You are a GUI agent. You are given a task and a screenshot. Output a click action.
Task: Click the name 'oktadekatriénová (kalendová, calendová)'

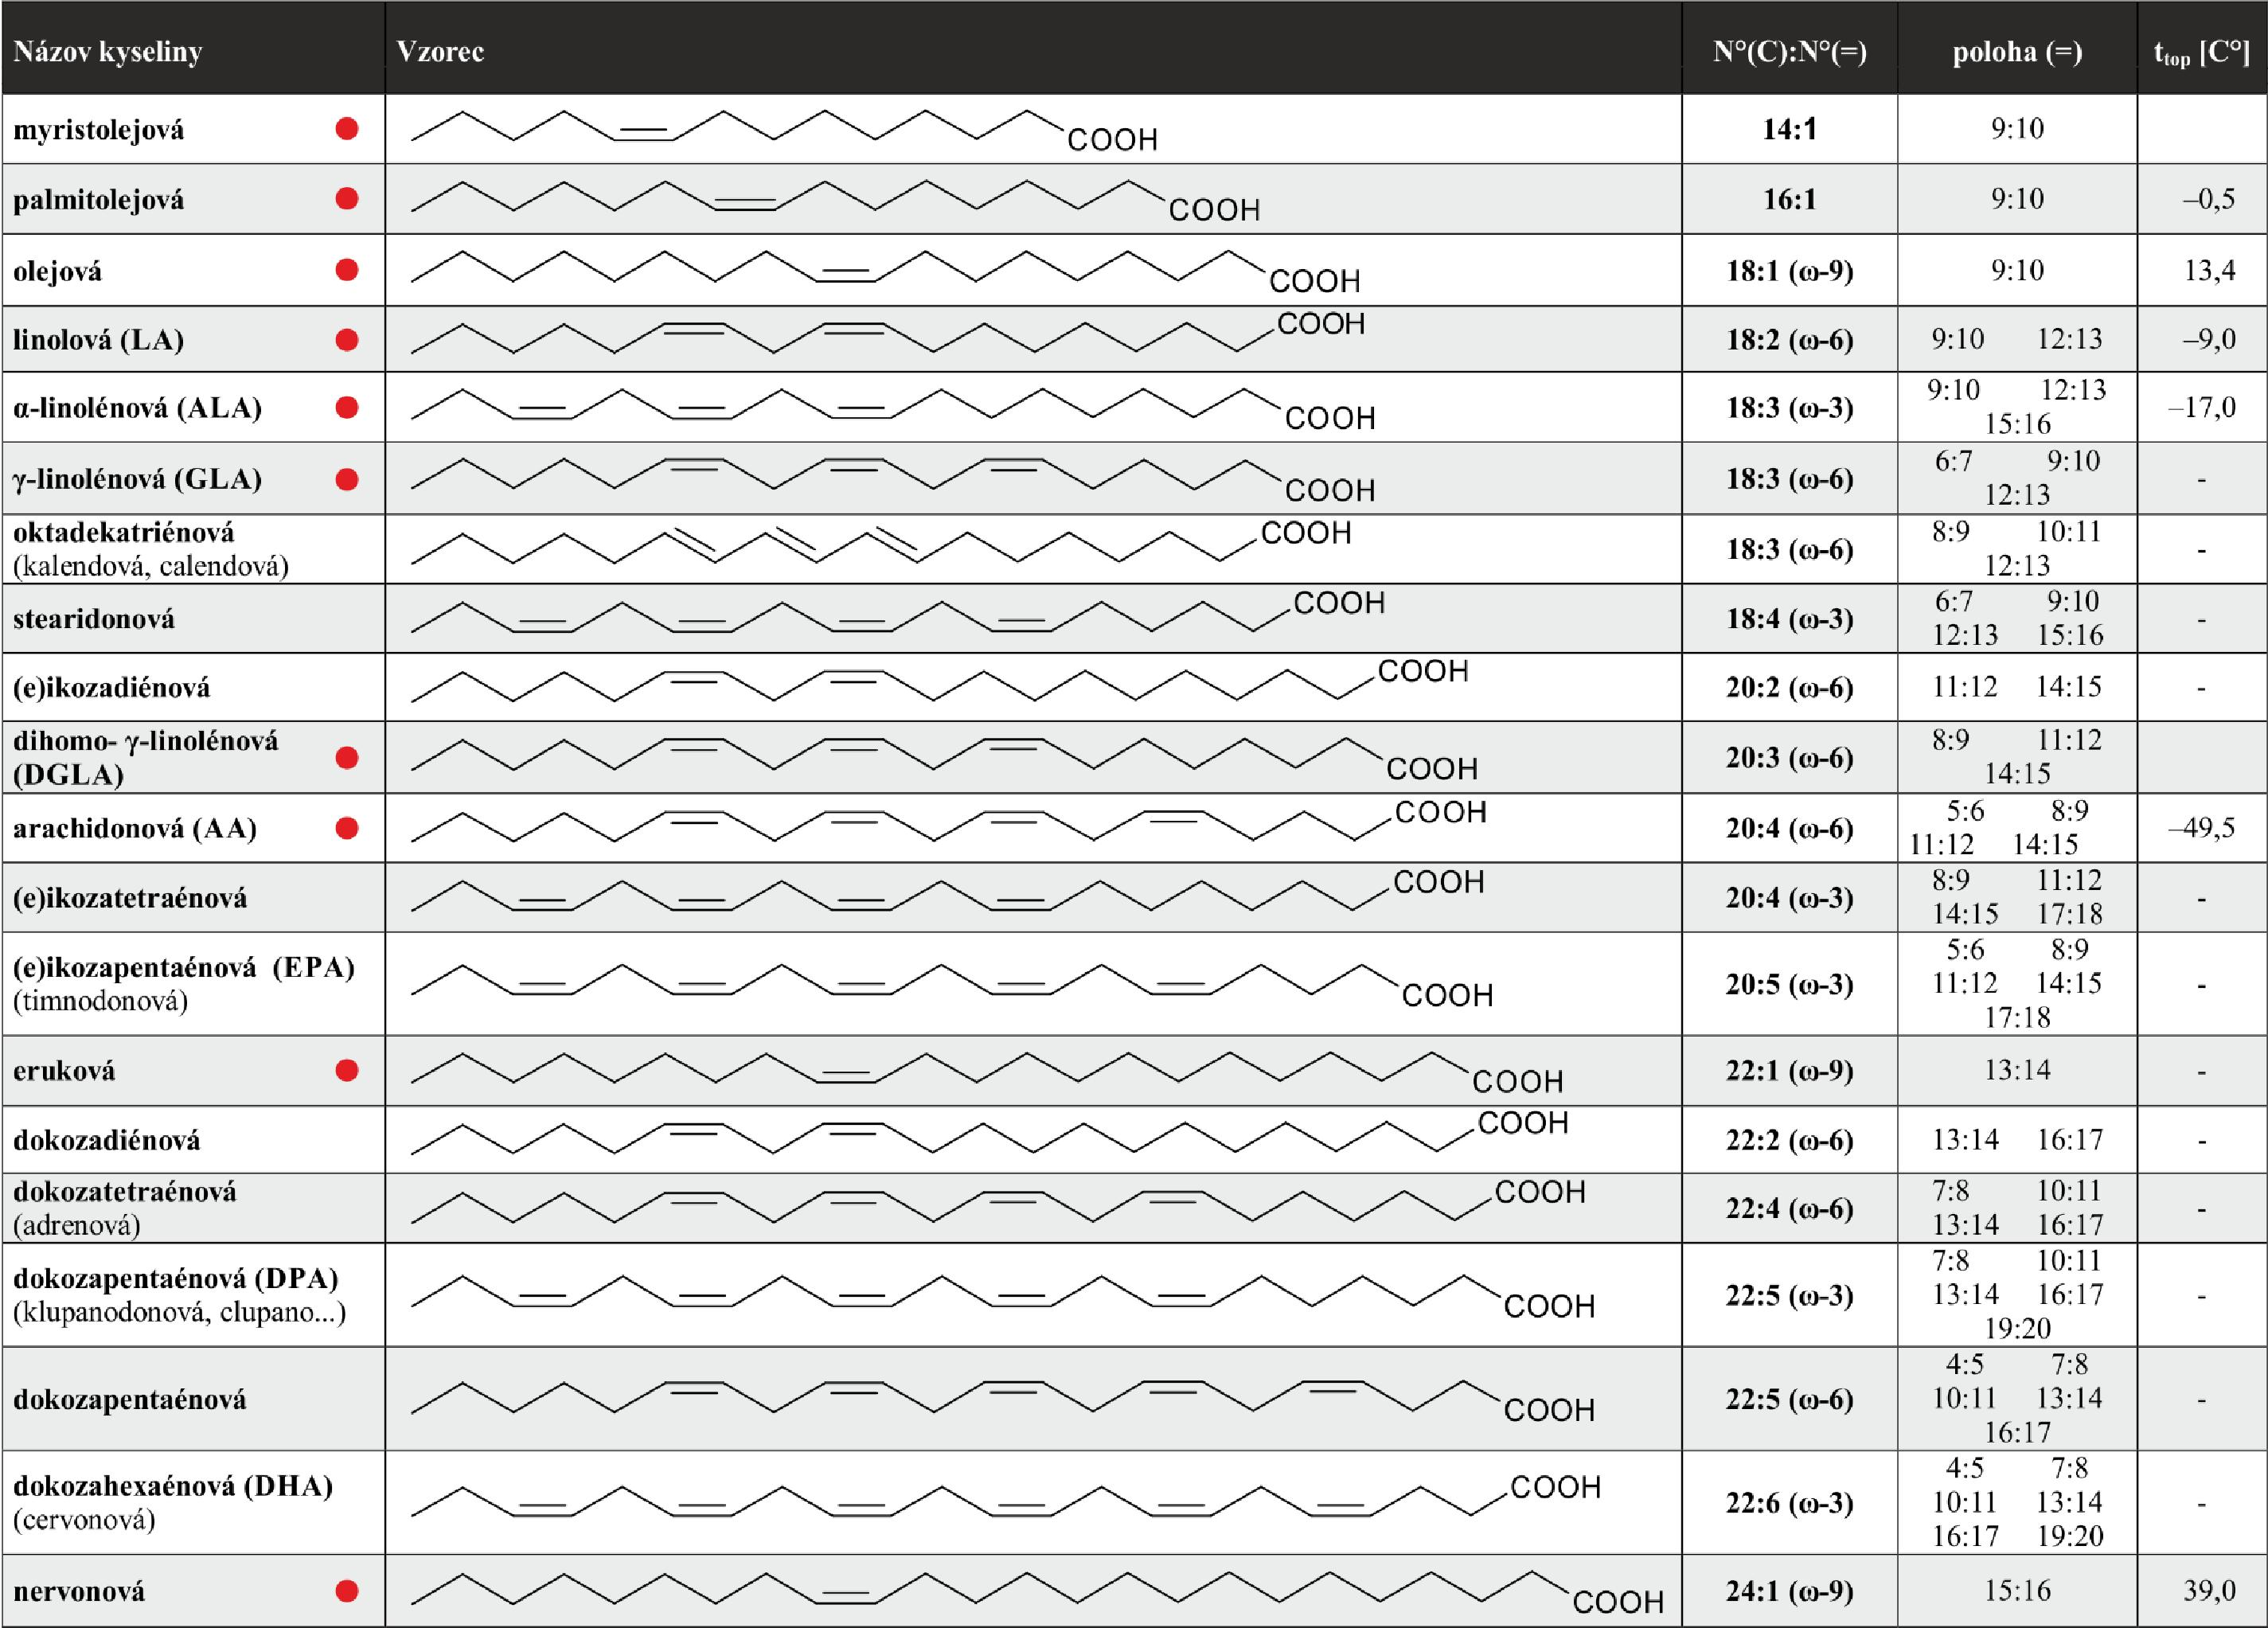tap(150, 549)
